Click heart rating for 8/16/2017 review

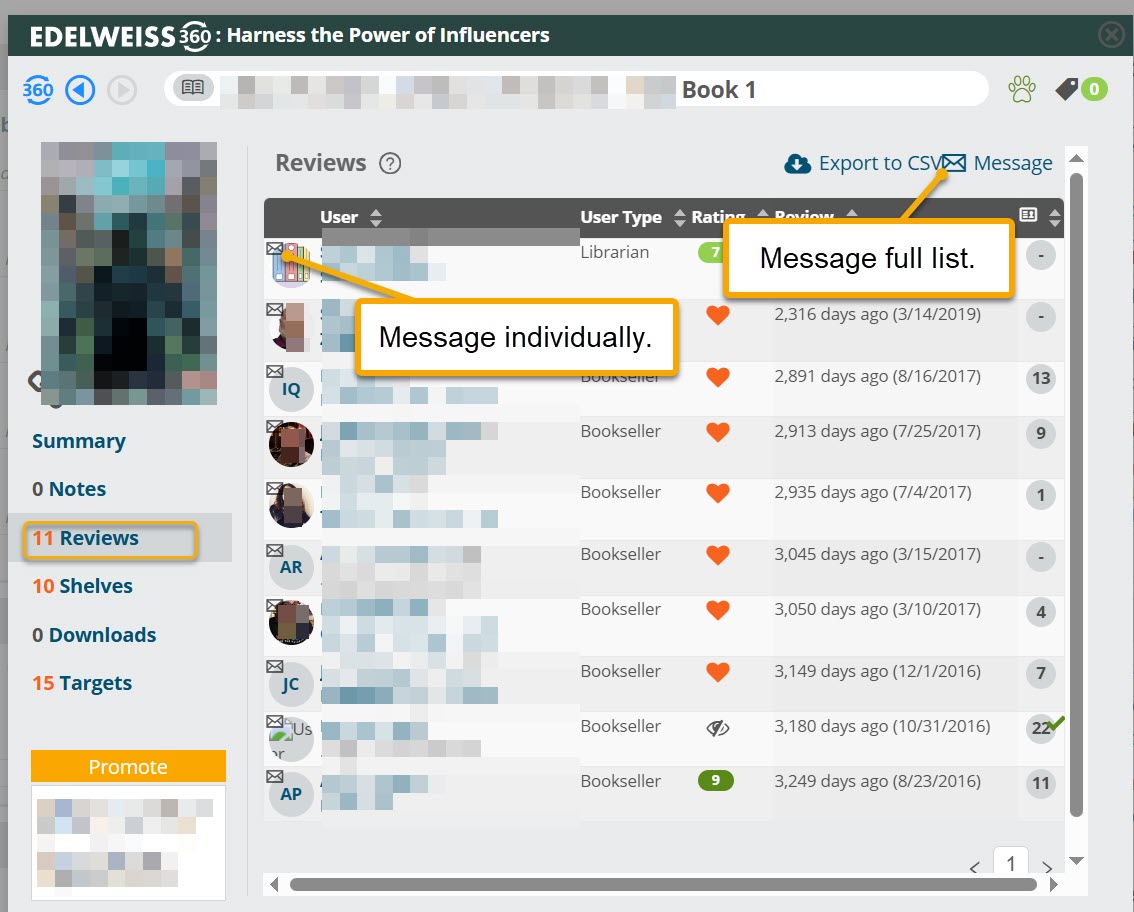coord(717,378)
